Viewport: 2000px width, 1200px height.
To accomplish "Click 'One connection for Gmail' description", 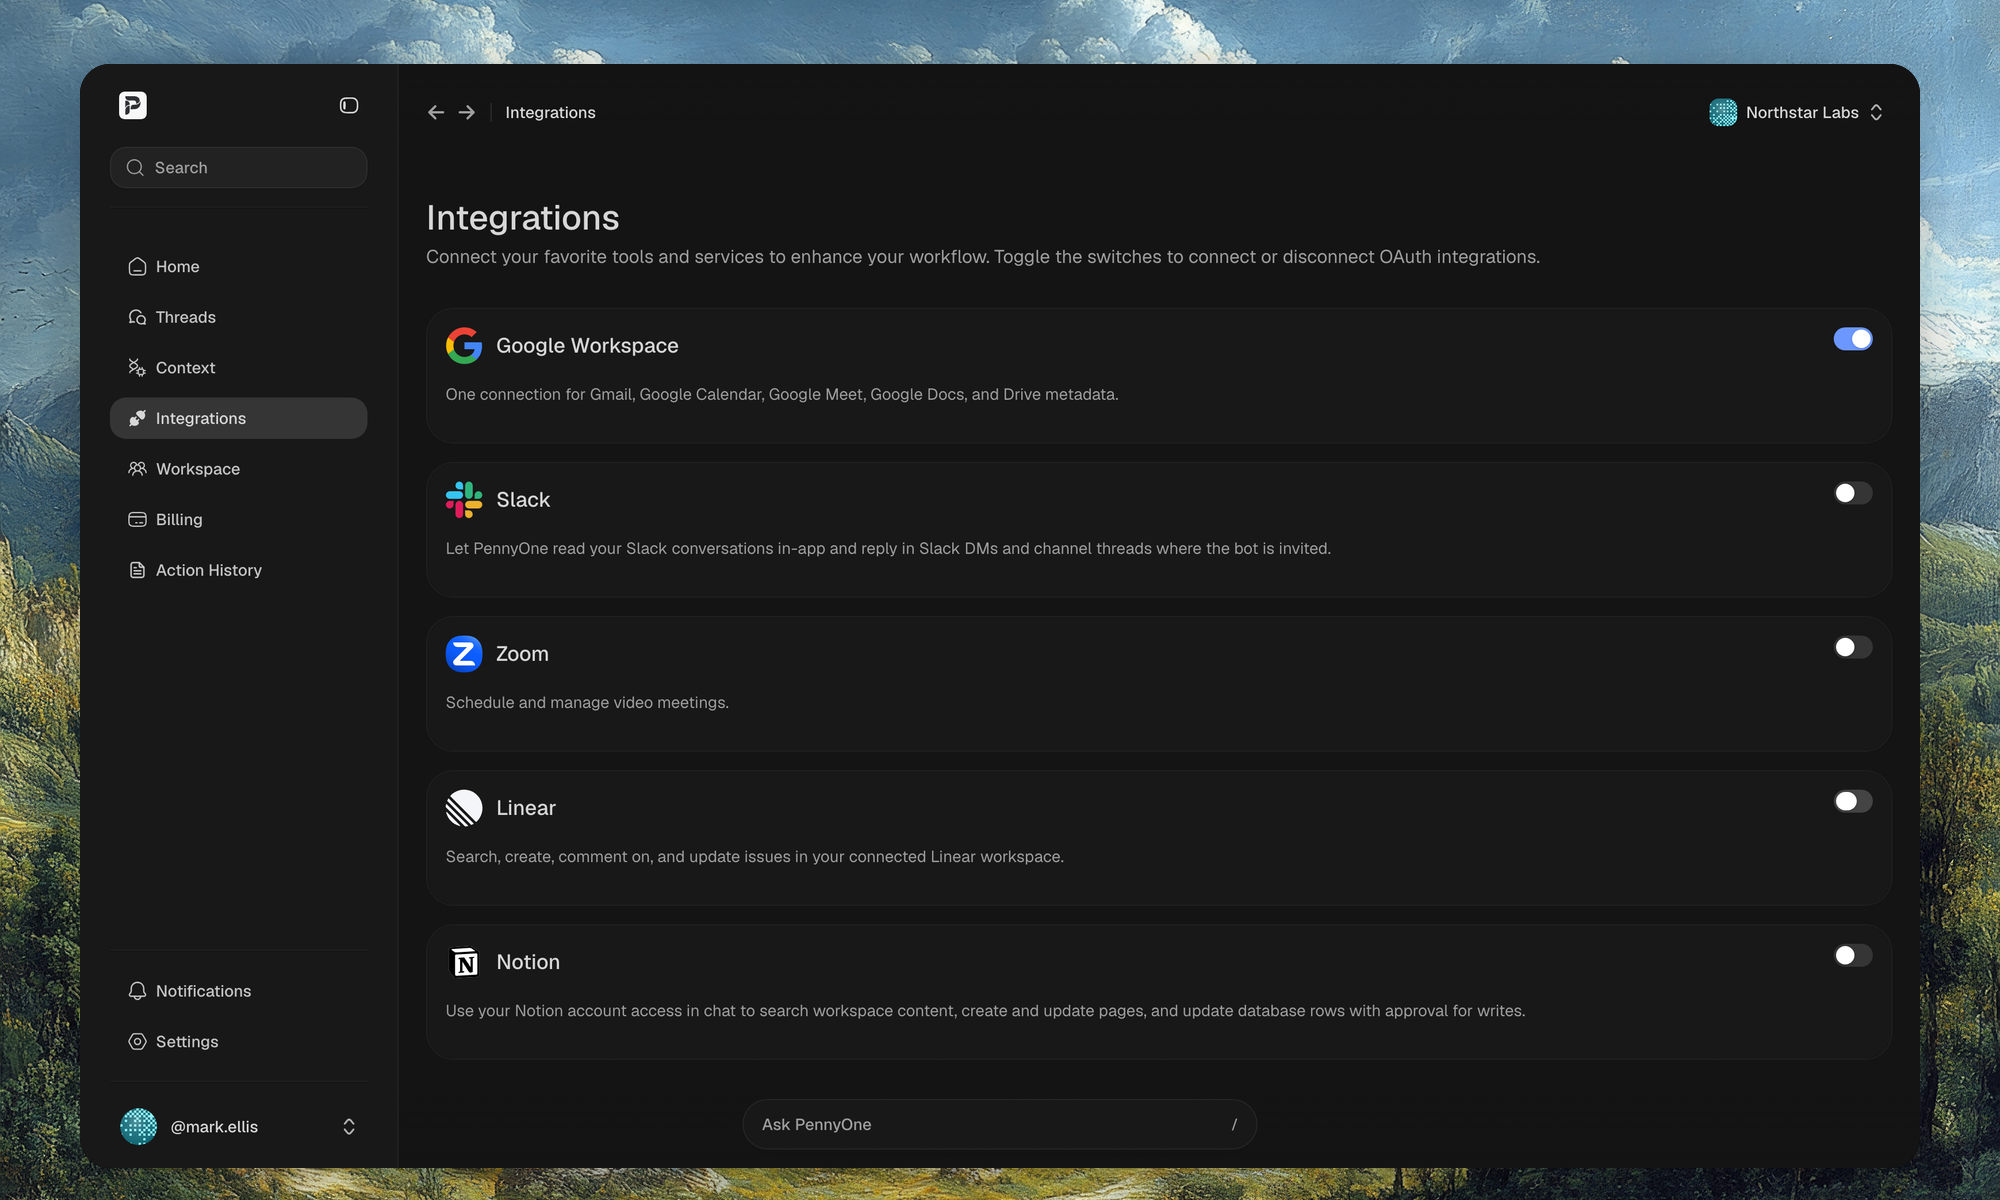I will point(782,394).
